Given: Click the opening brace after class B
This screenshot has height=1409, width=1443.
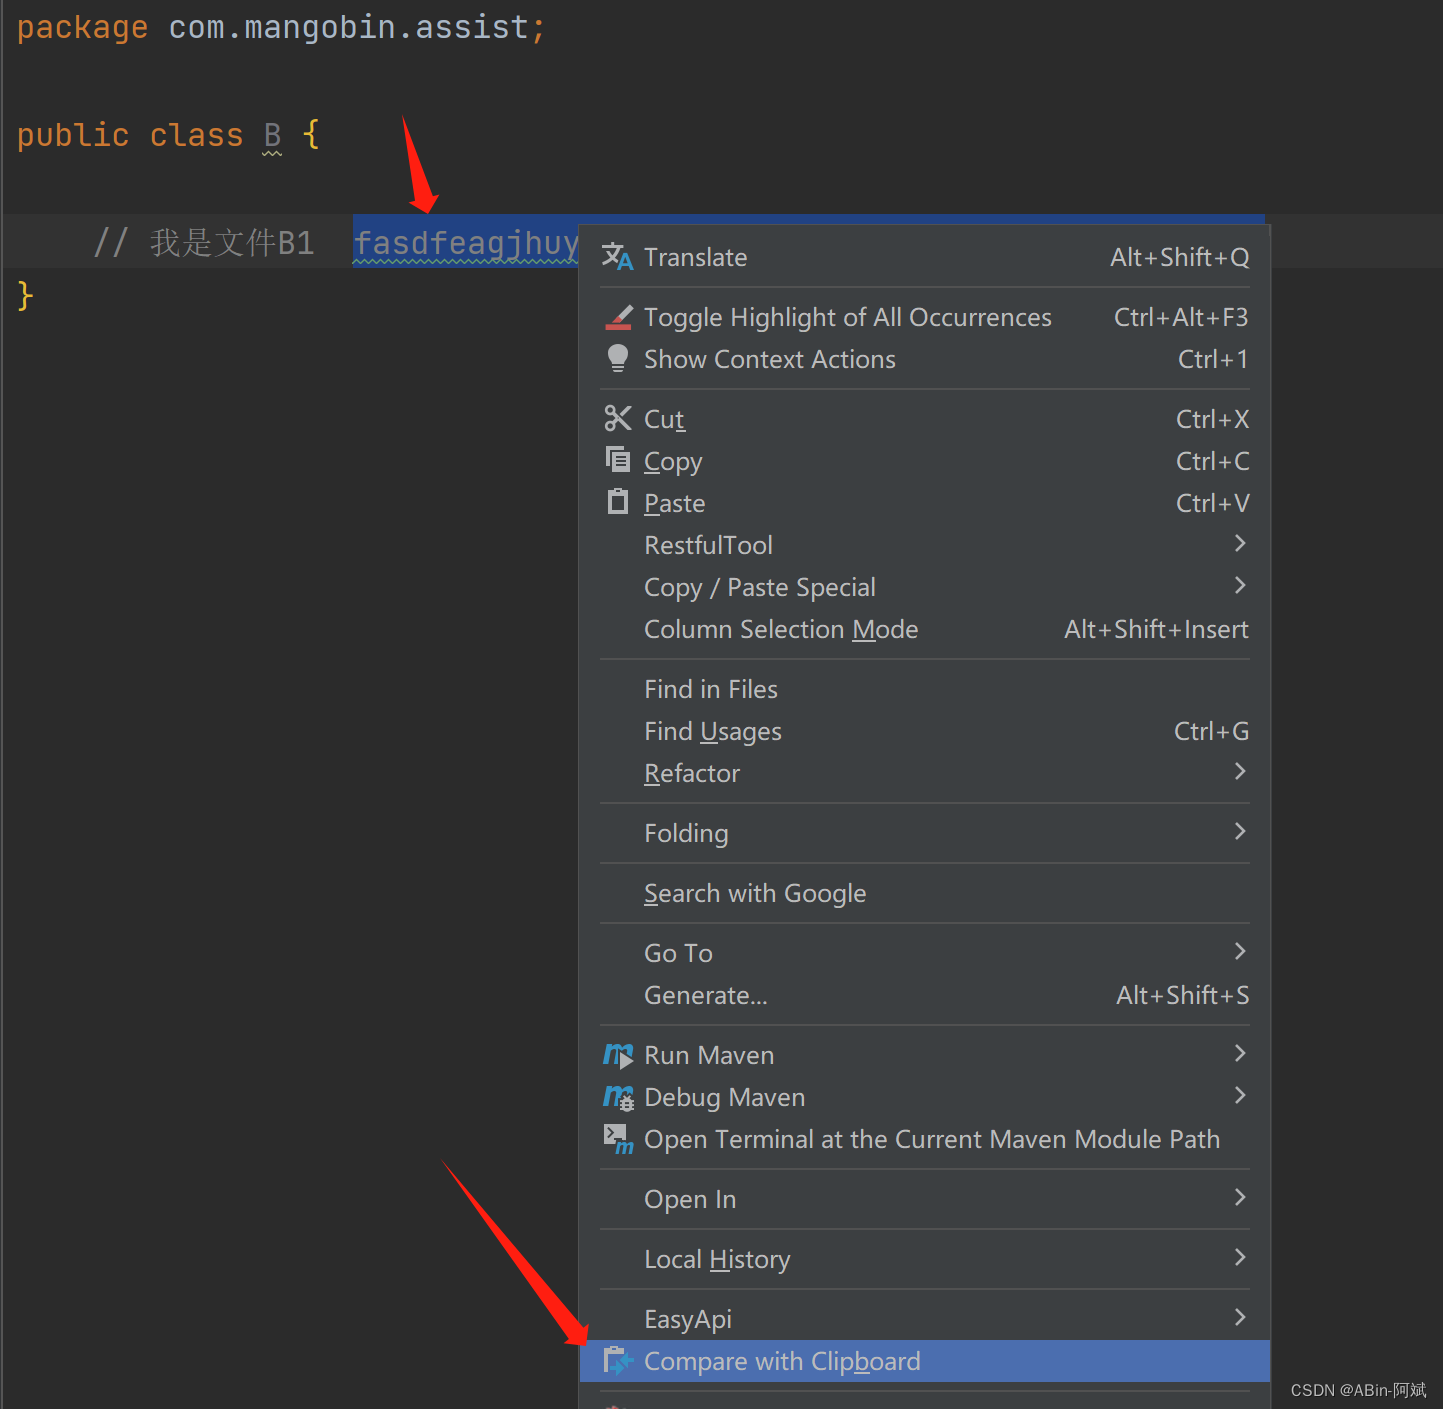Looking at the screenshot, I should pyautogui.click(x=311, y=134).
